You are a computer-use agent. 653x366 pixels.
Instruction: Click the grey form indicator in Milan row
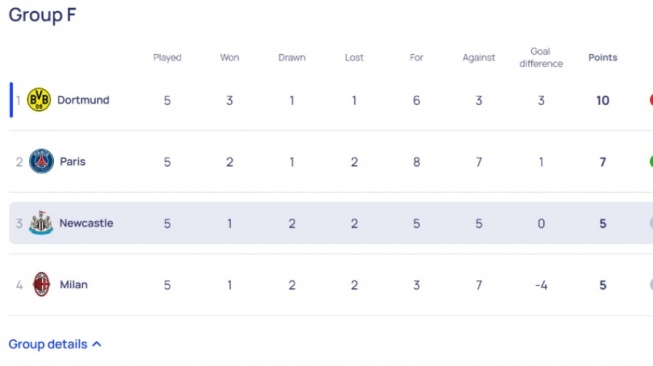point(651,285)
